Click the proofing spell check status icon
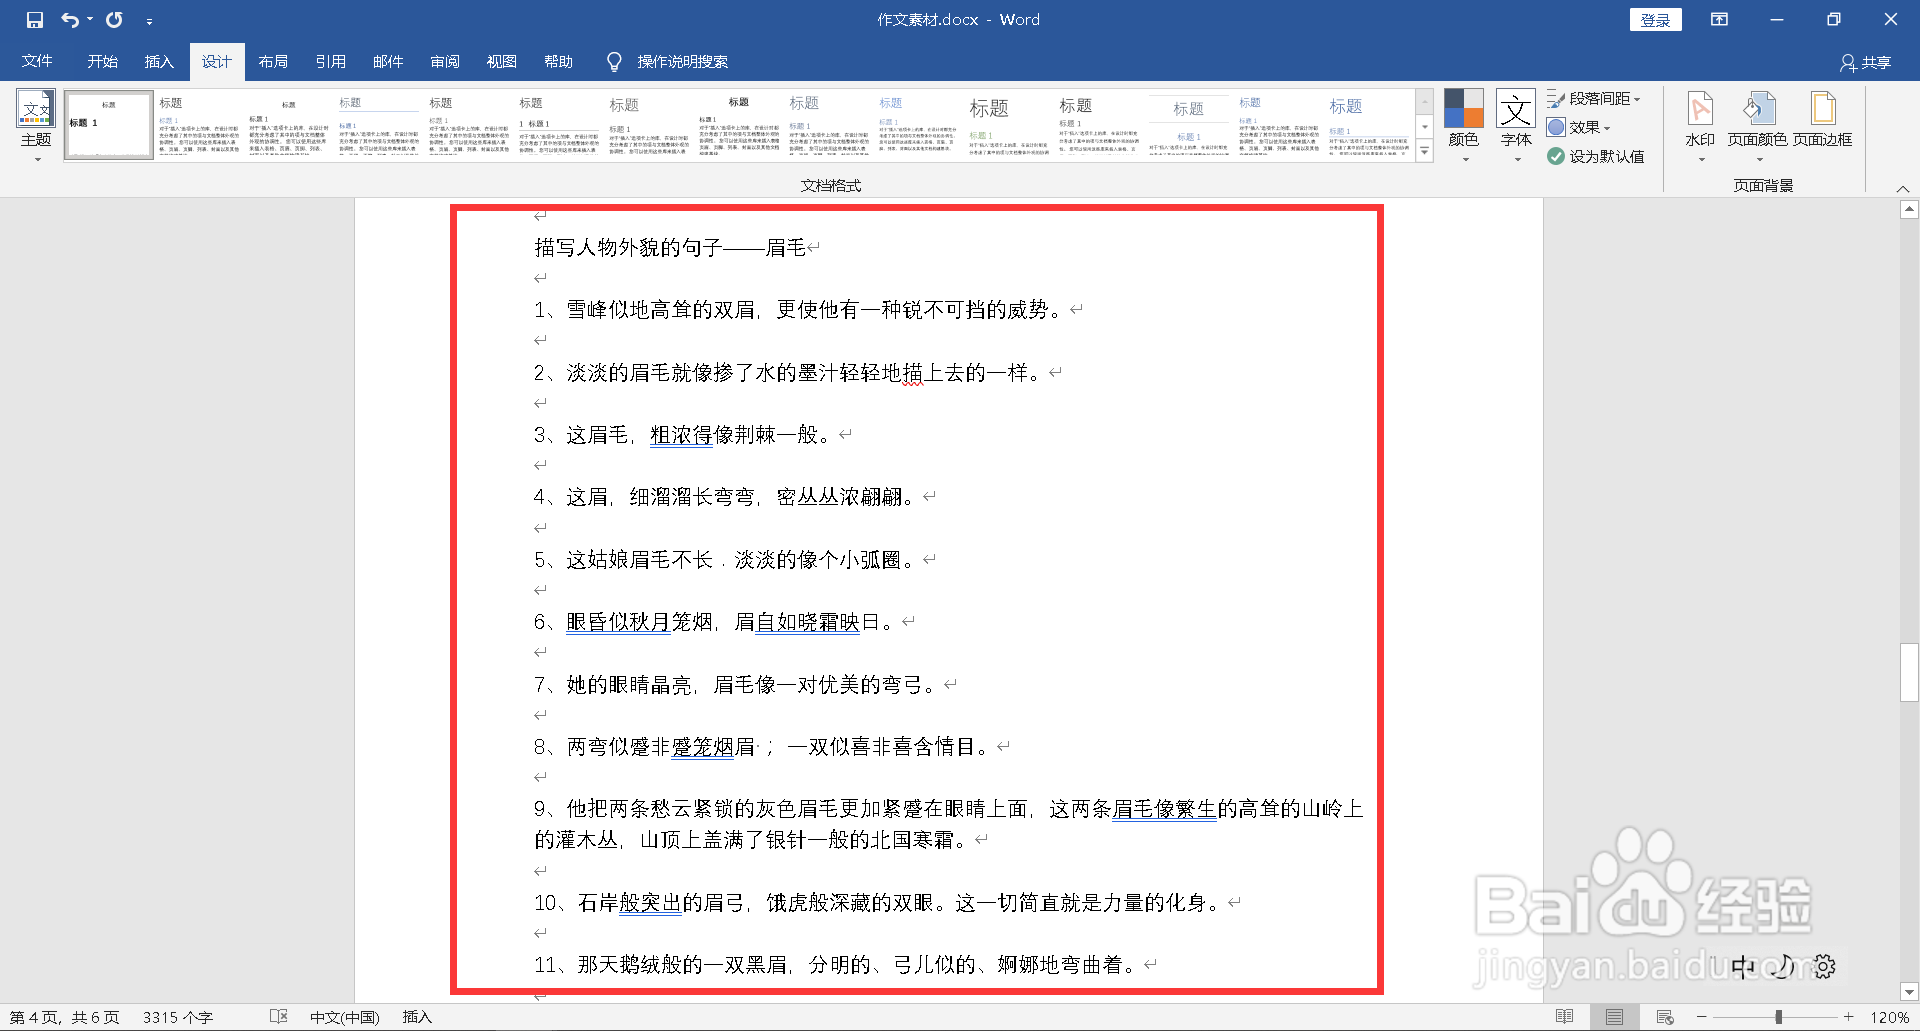Viewport: 1920px width, 1031px height. [279, 1017]
